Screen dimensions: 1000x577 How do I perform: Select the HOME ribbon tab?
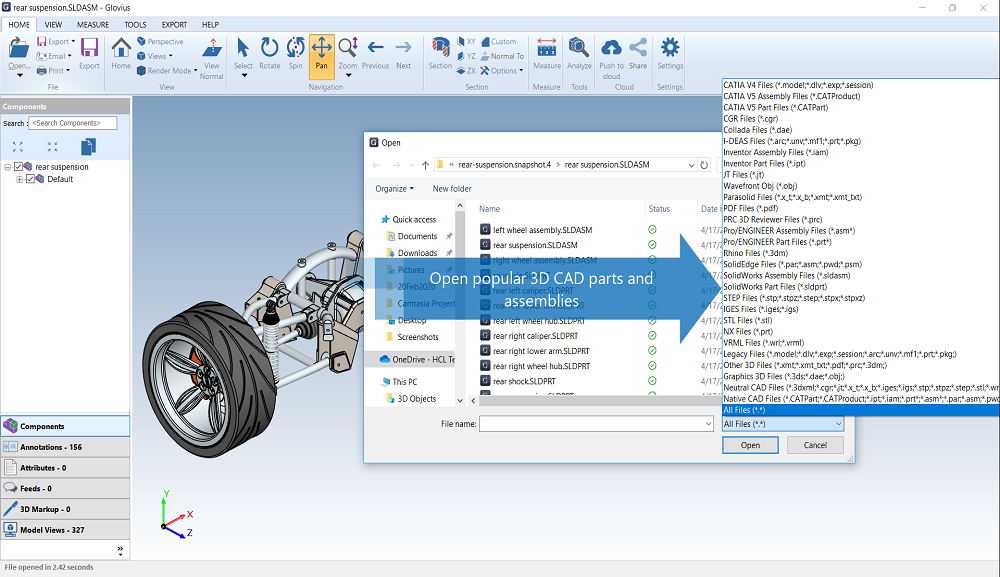pyautogui.click(x=19, y=25)
